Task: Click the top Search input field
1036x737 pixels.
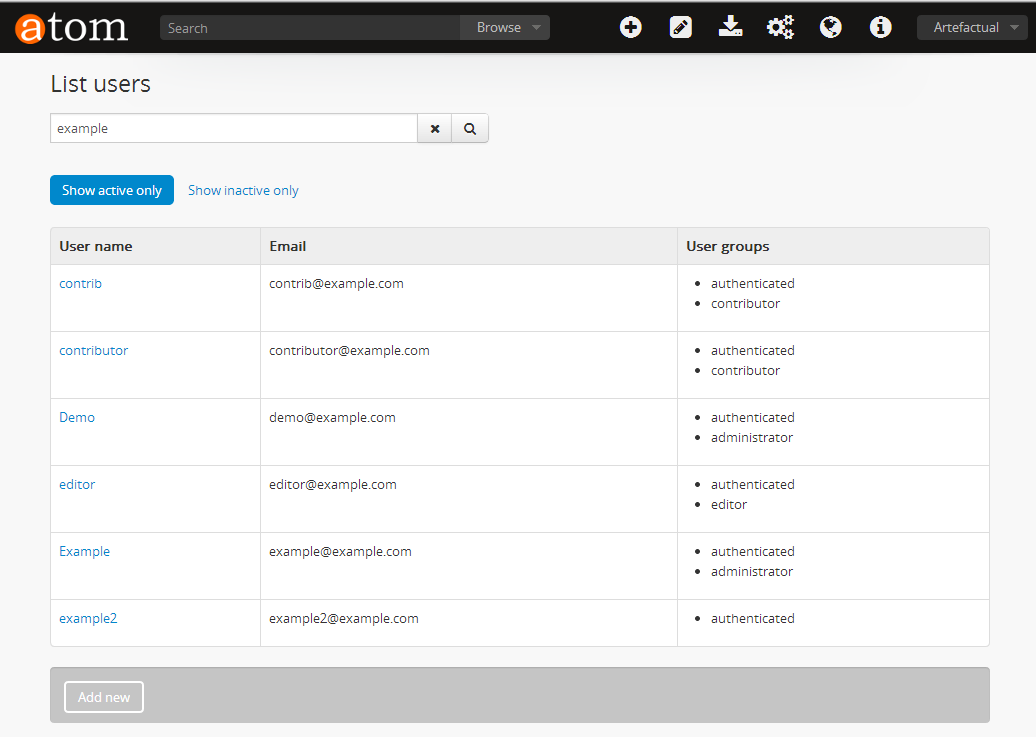Action: pyautogui.click(x=310, y=28)
